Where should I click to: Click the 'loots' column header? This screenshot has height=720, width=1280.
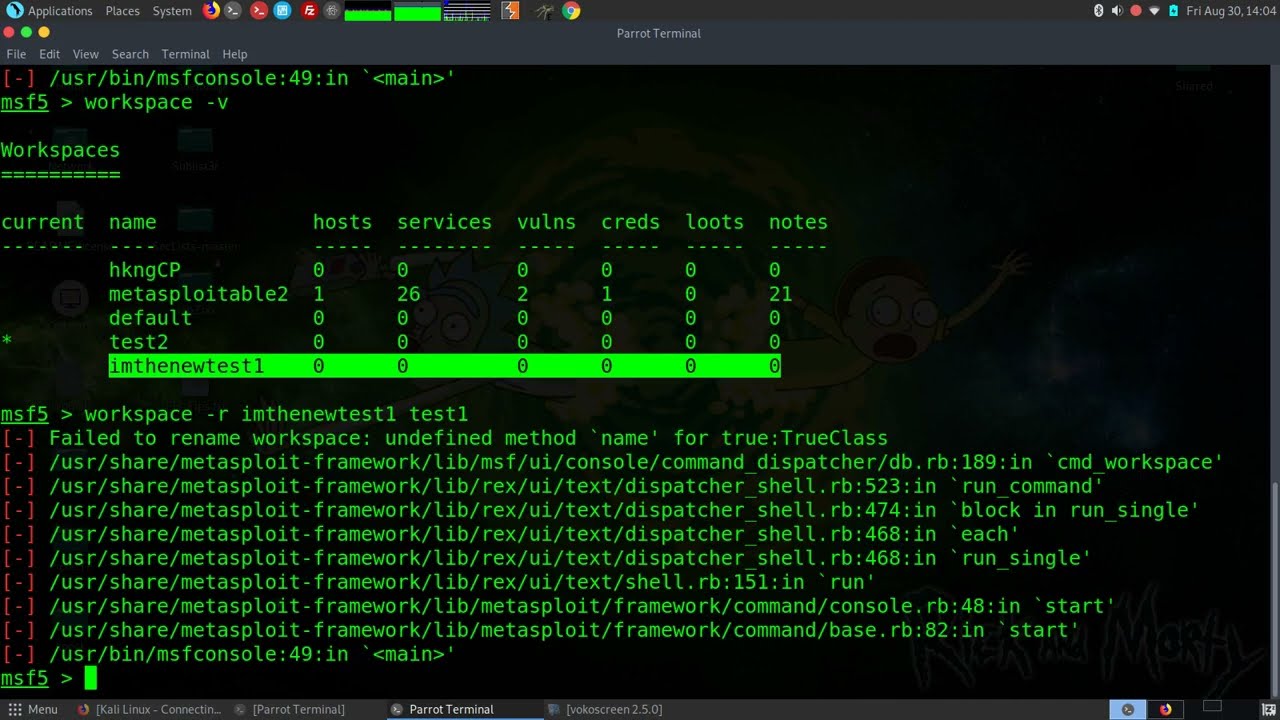coord(714,222)
